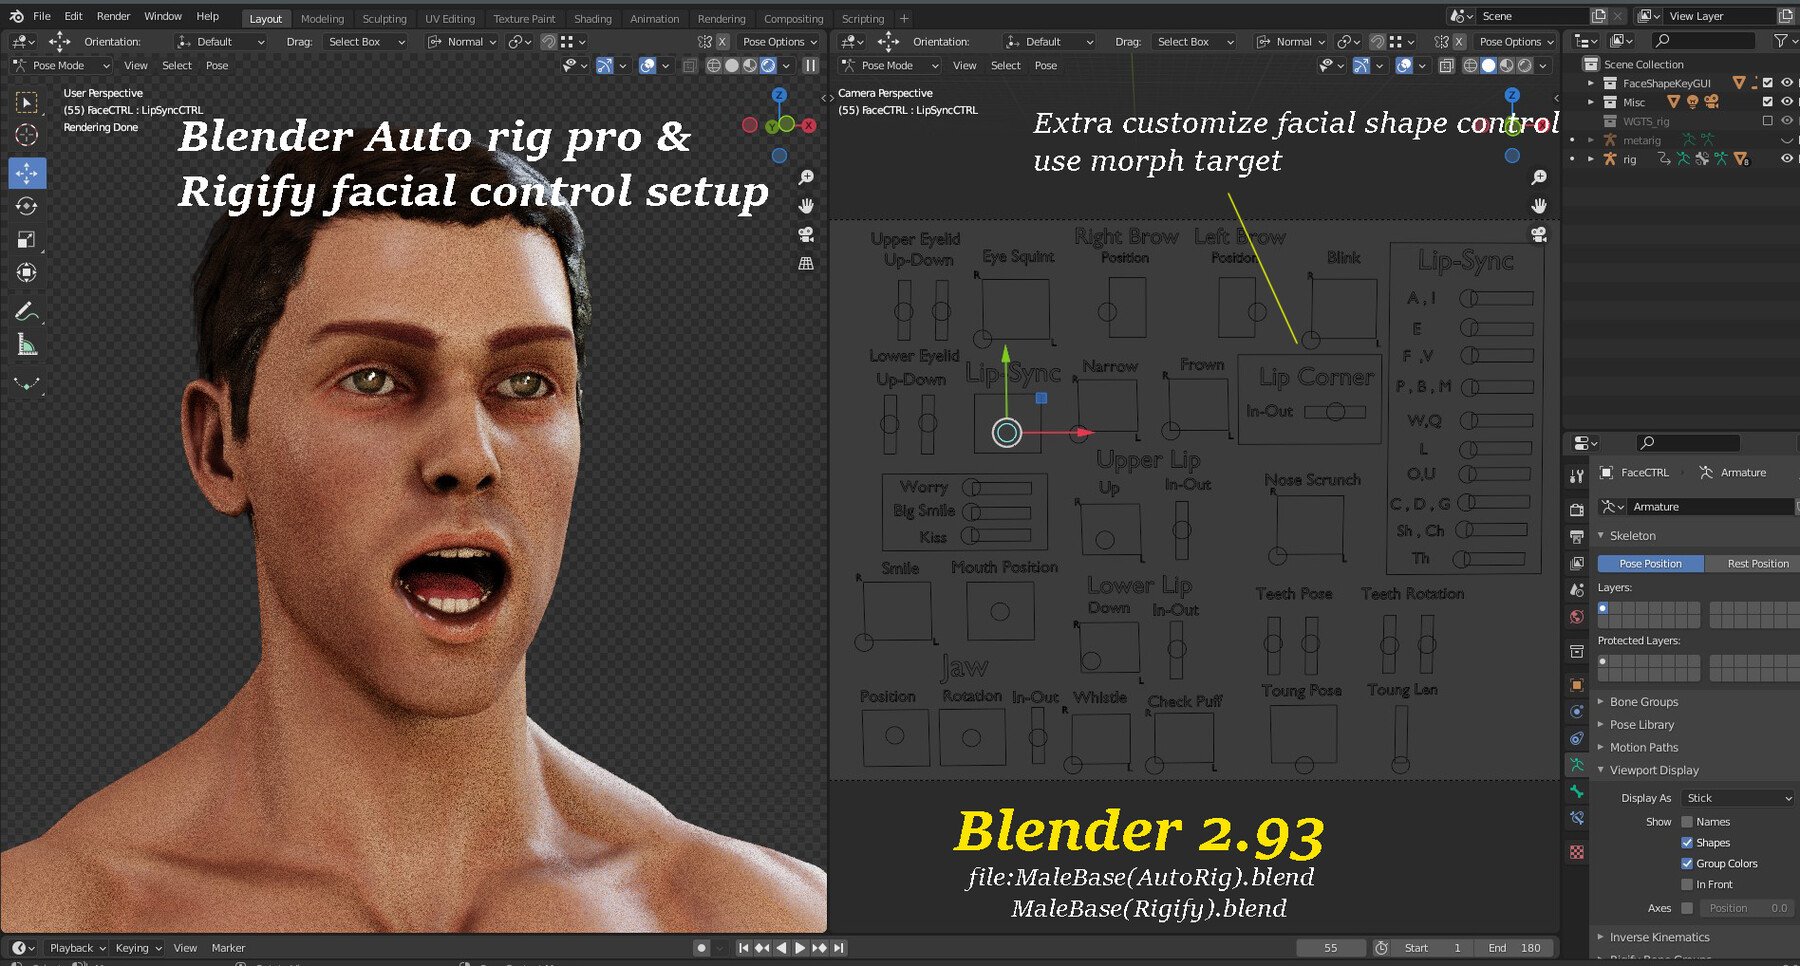Click the Pose Mode selector in the header

(58, 65)
